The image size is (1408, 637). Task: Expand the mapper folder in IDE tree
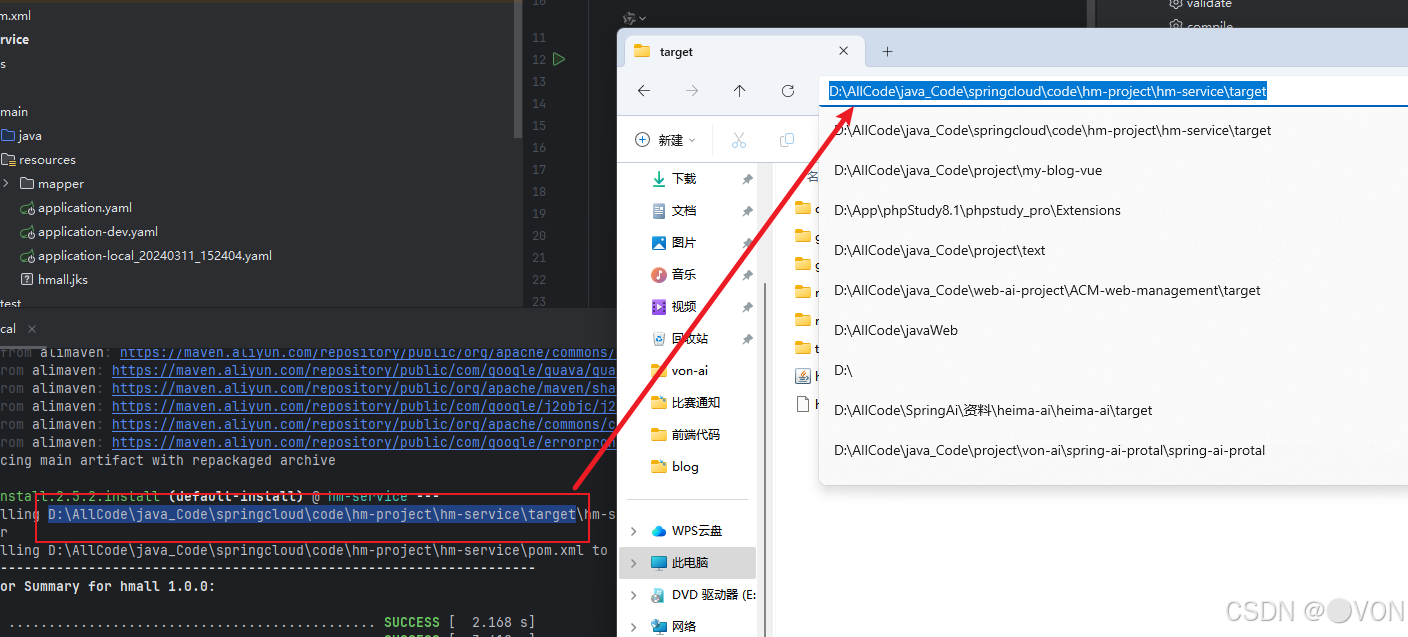tap(6, 184)
